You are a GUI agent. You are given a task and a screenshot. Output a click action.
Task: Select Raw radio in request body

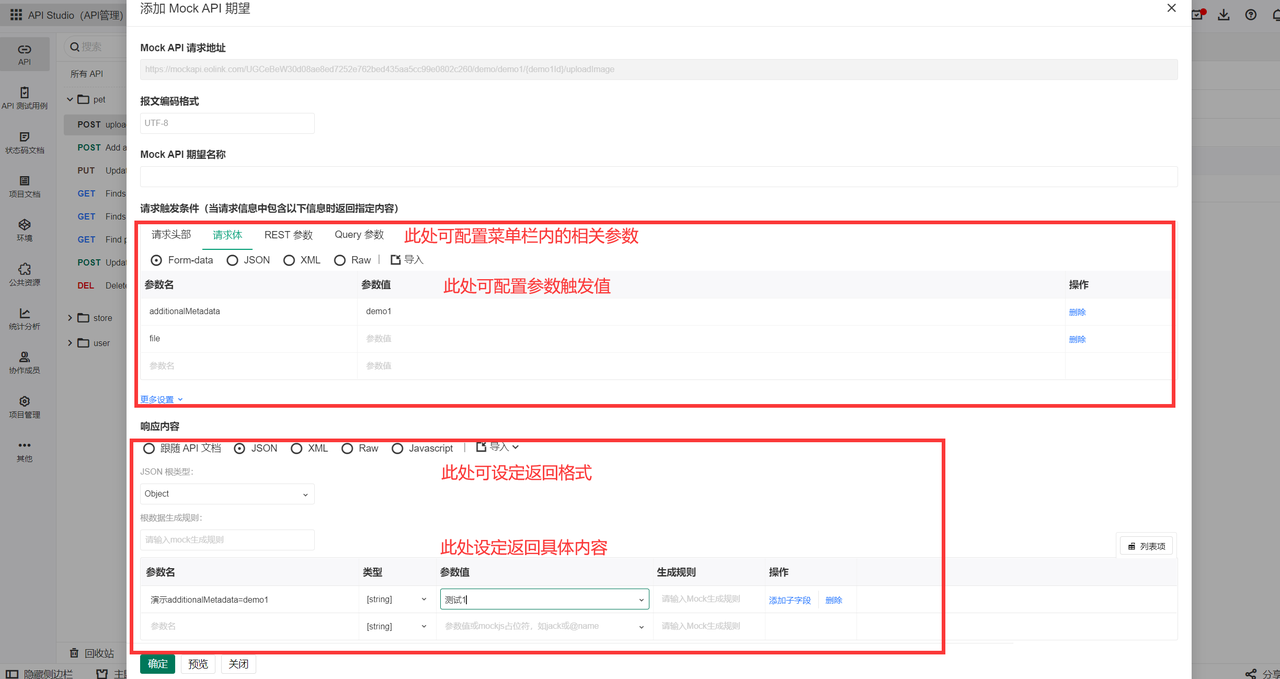point(340,260)
